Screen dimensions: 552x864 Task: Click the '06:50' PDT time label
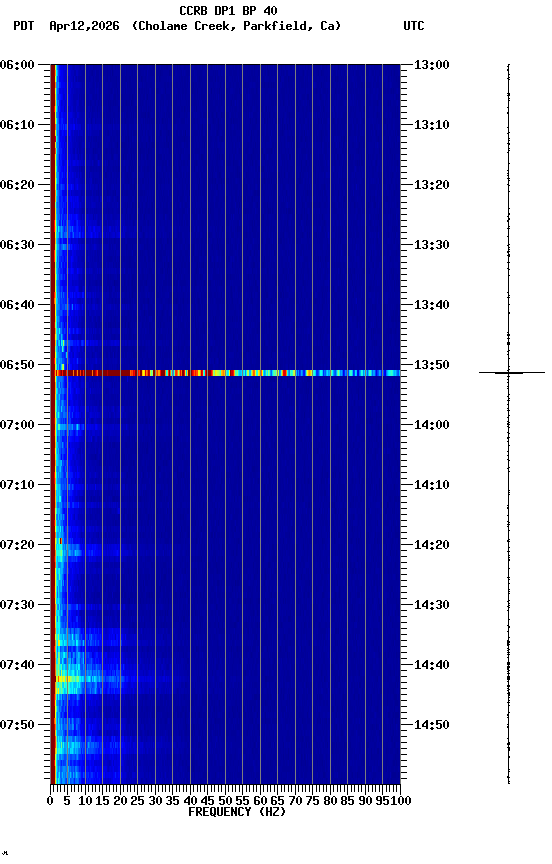[17, 365]
